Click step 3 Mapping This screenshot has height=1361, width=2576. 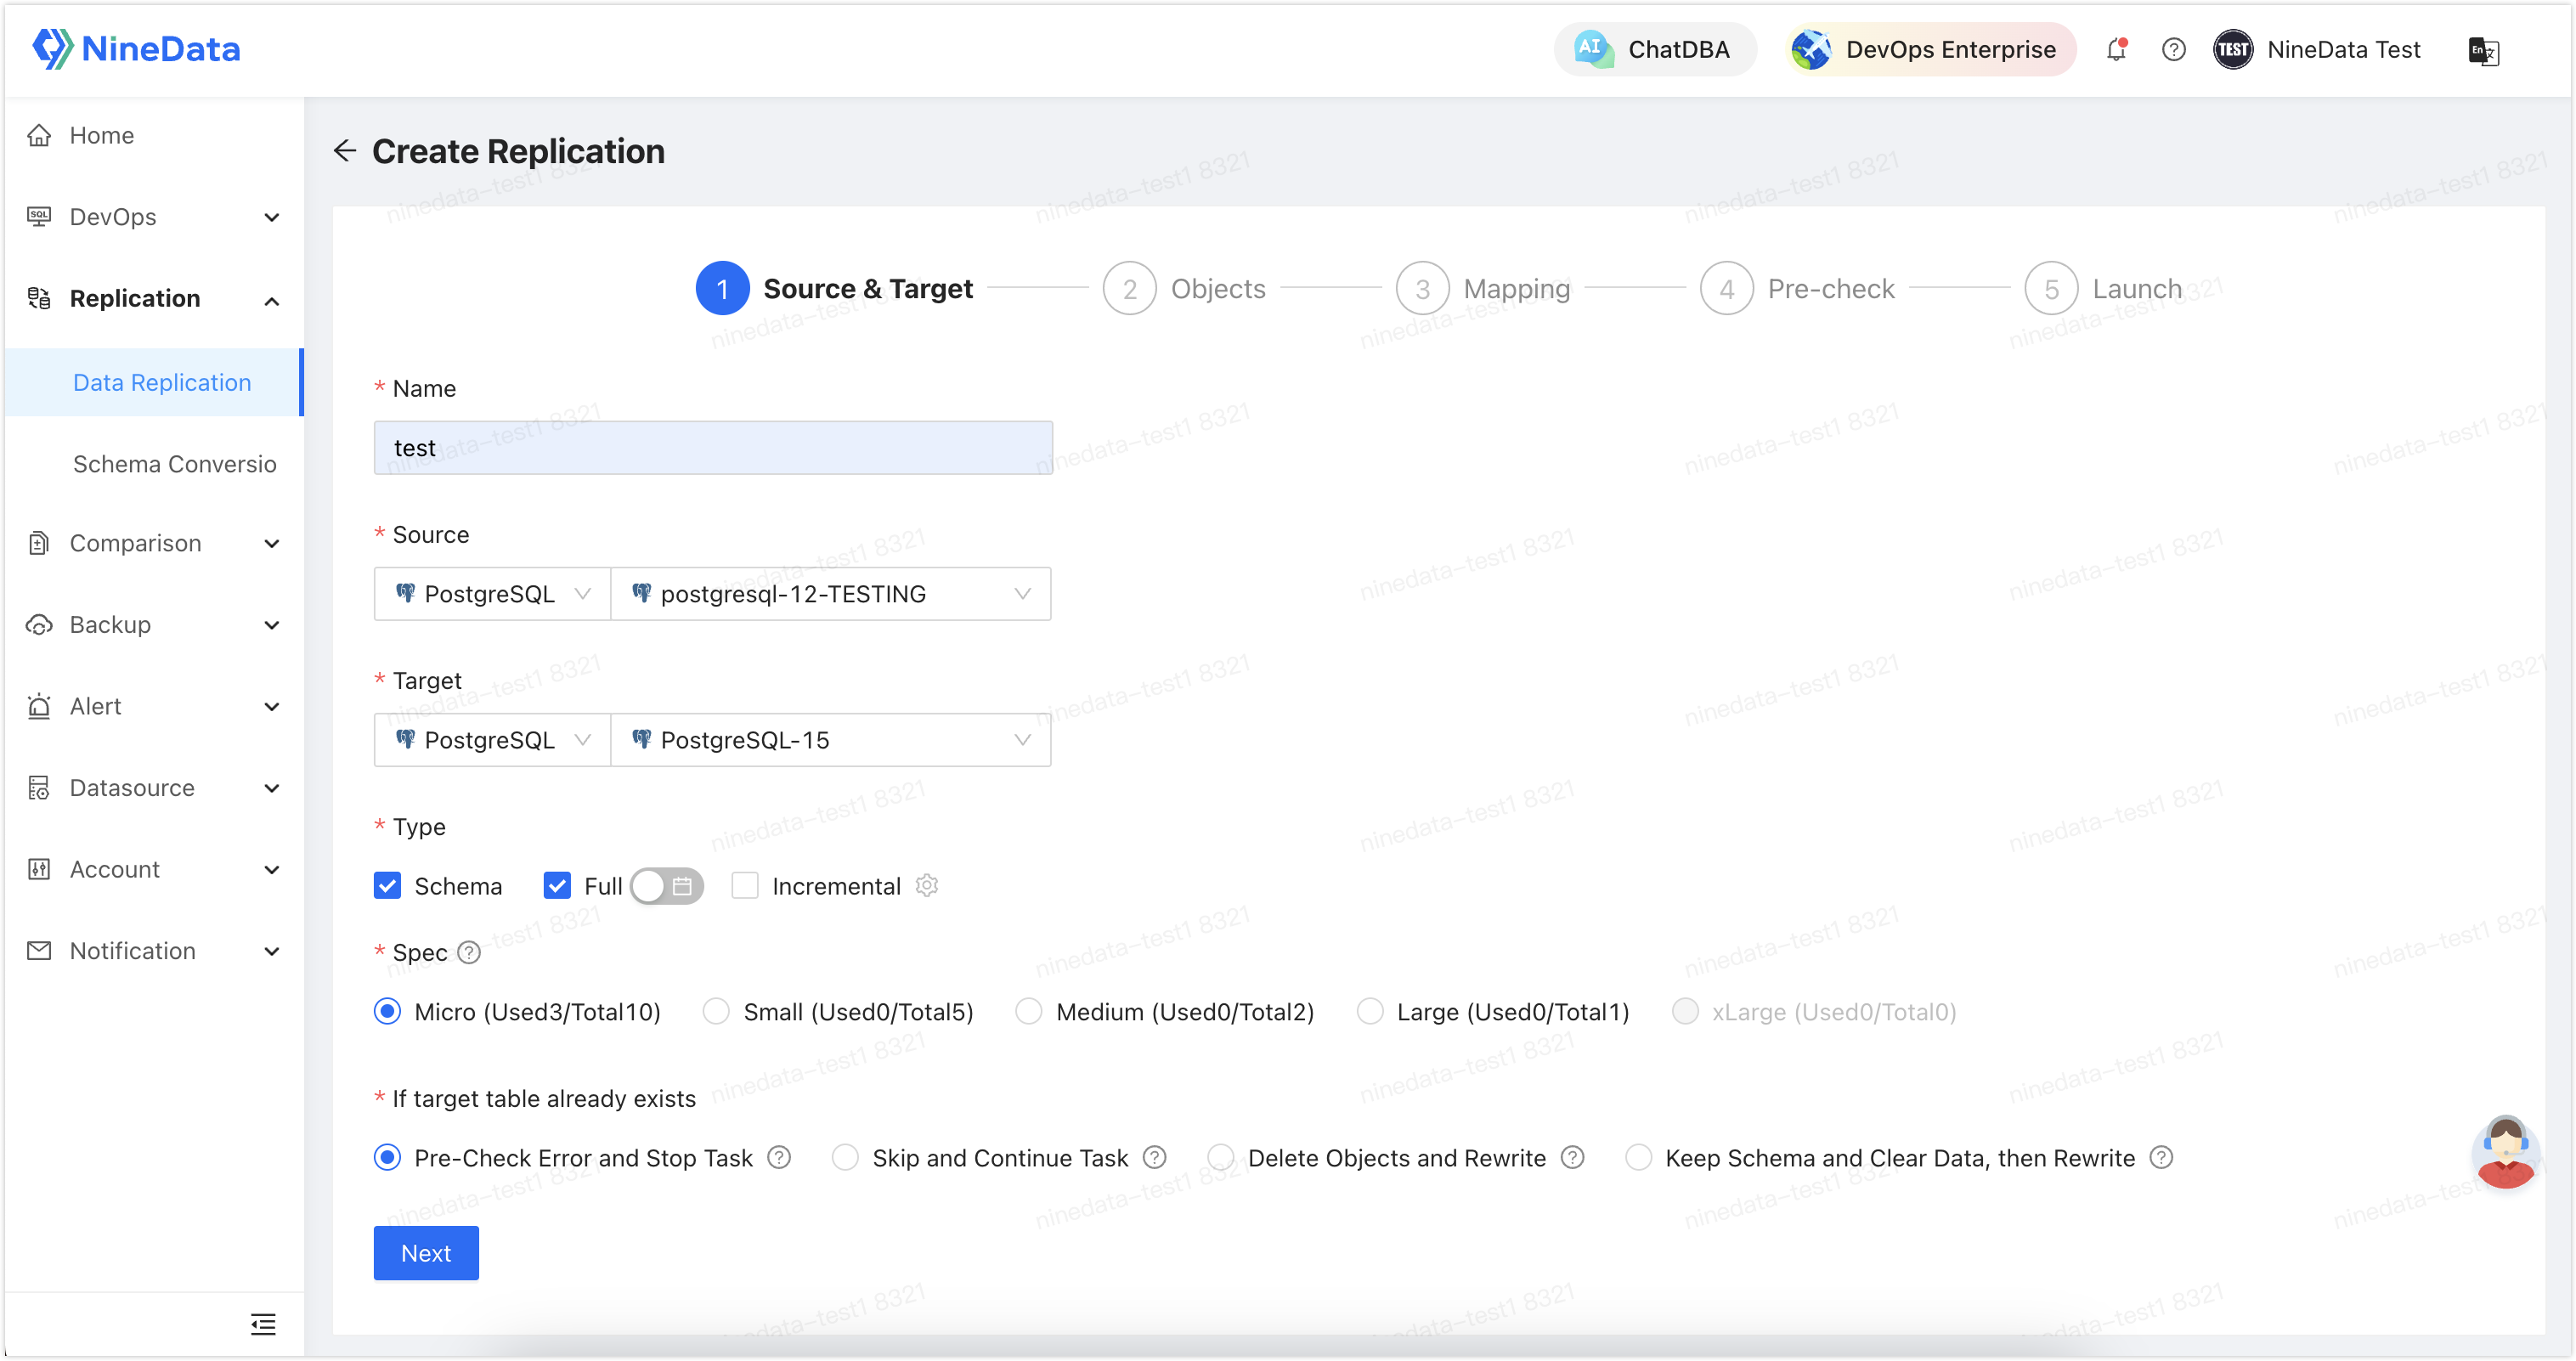coord(1482,288)
